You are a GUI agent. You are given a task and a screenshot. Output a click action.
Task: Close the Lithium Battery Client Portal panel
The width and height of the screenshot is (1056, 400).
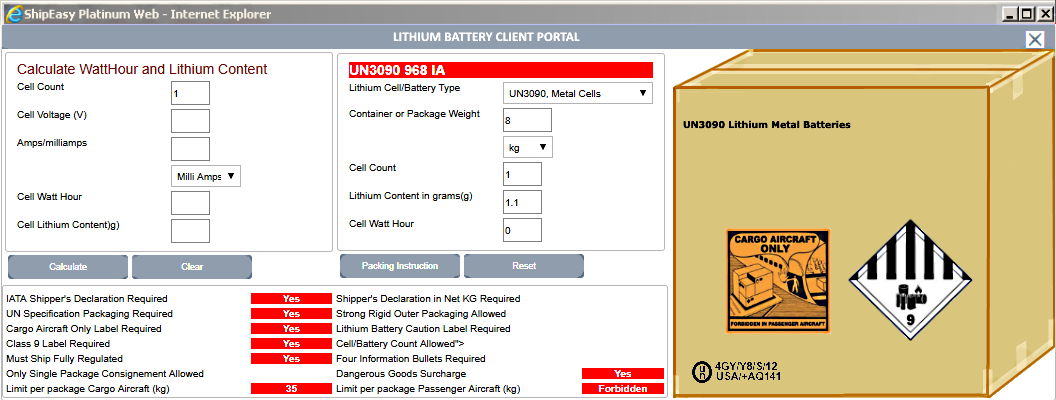[1035, 39]
